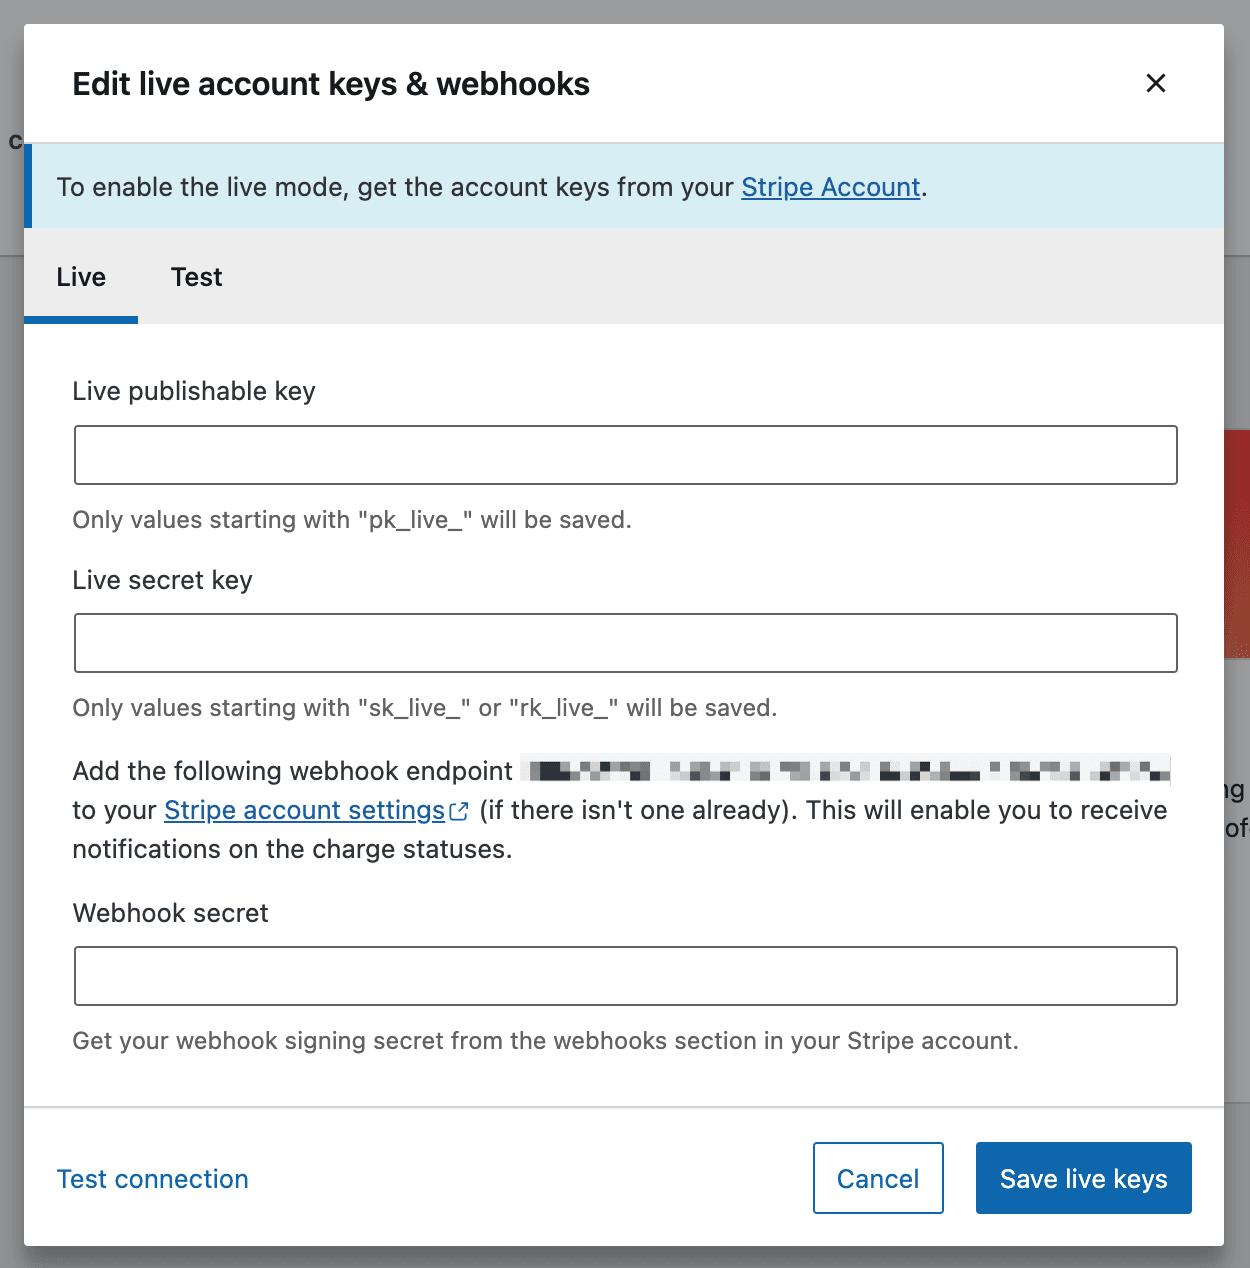The image size is (1250, 1268).
Task: Open the Stripe account settings link
Action: pos(304,810)
